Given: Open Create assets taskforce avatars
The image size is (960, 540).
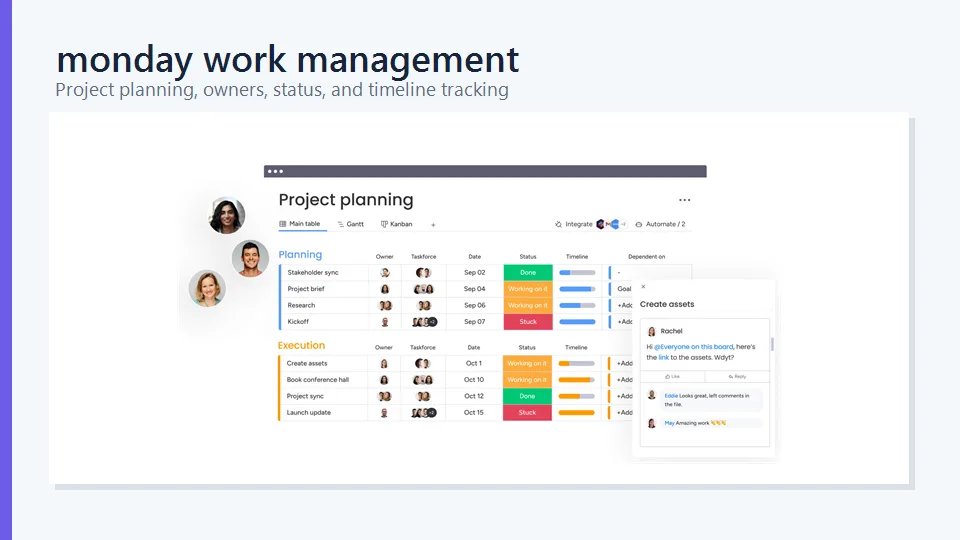Looking at the screenshot, I should point(422,364).
